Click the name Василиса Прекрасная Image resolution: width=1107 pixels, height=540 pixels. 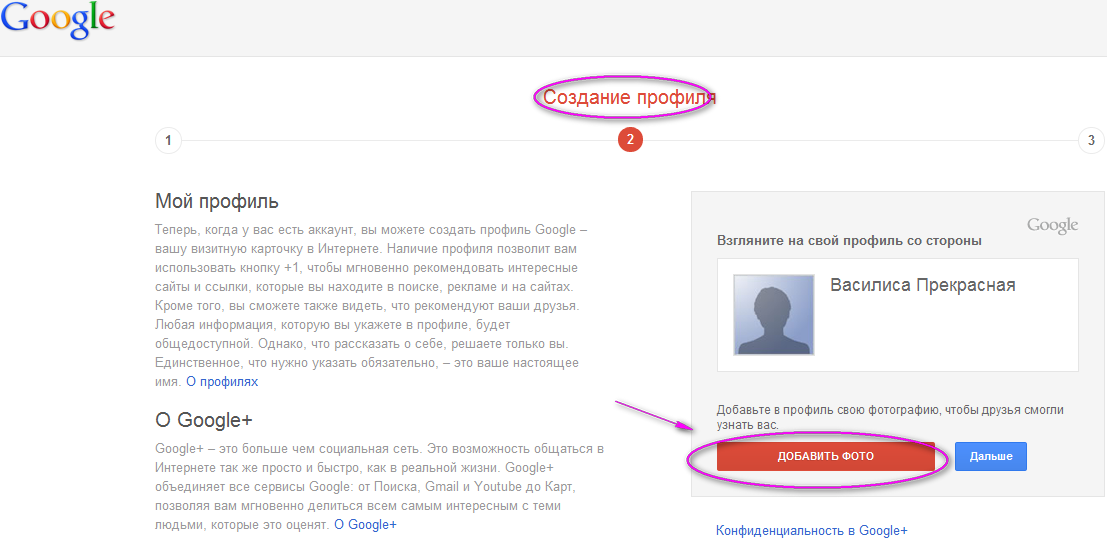point(923,285)
